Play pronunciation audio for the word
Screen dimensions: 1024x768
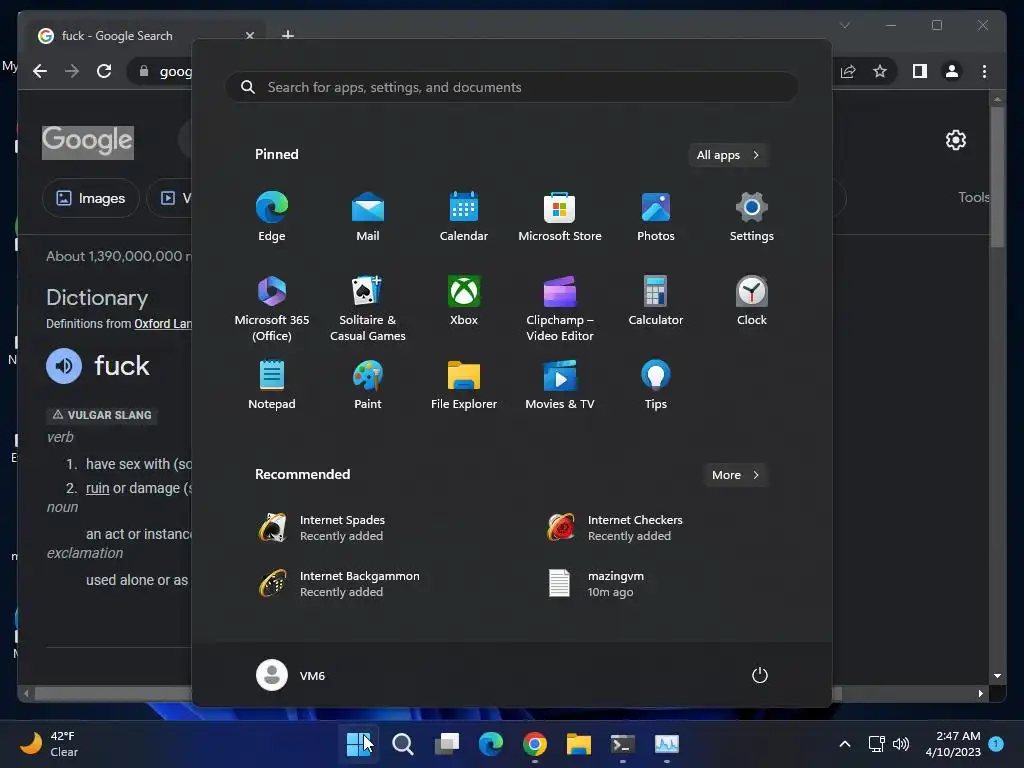point(64,366)
